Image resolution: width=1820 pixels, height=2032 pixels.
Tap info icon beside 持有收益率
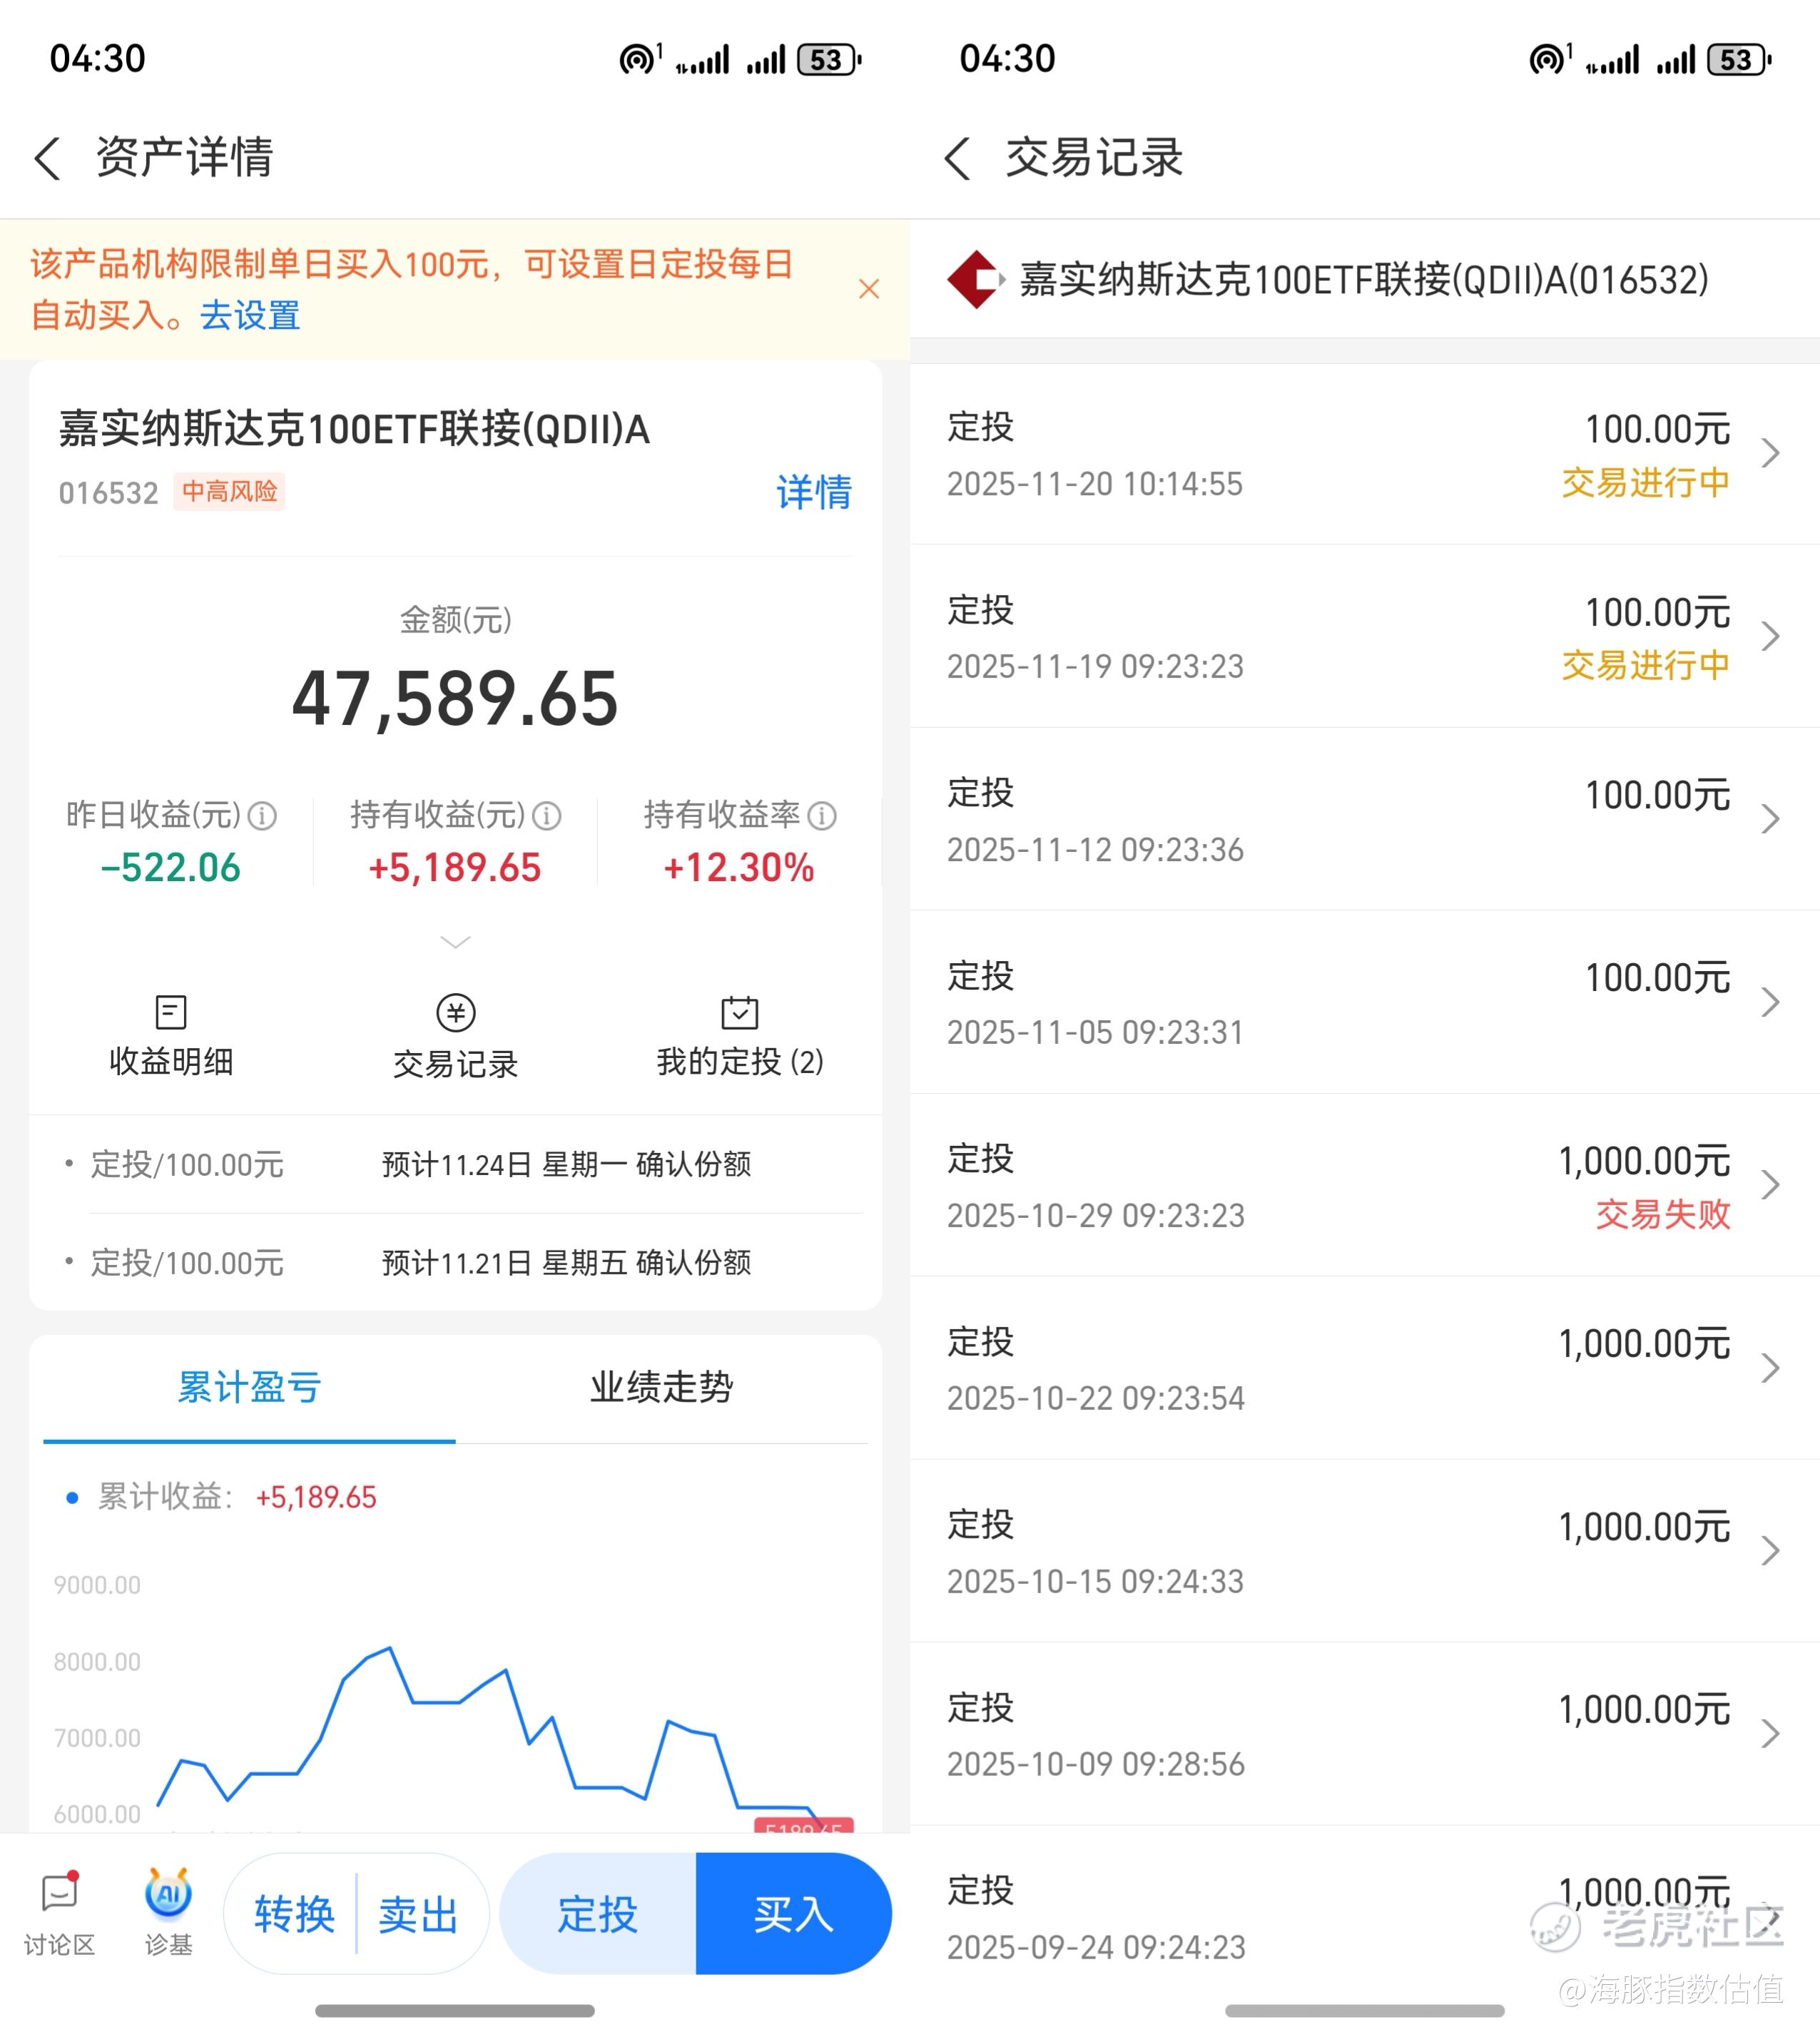(822, 816)
